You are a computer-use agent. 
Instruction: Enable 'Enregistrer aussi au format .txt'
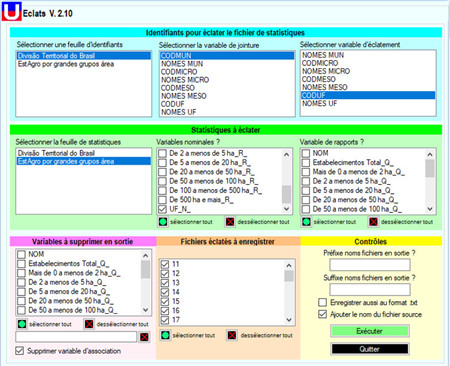(322, 302)
